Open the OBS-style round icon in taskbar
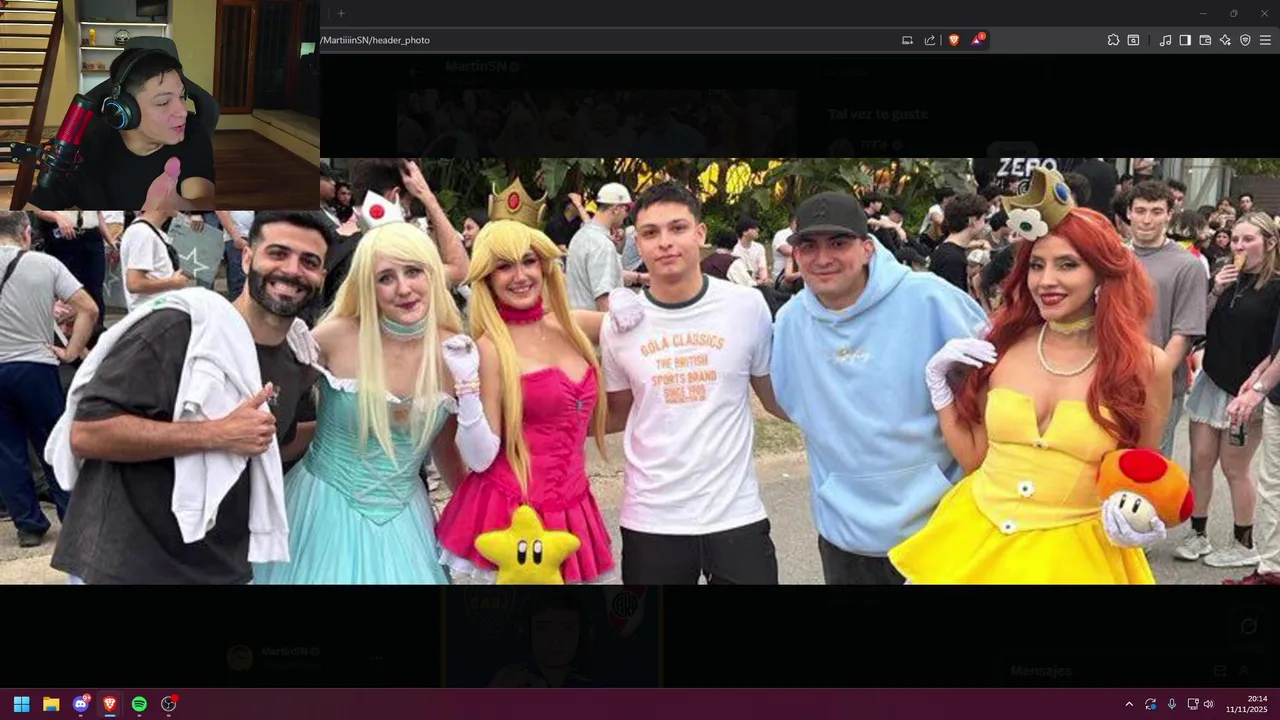Viewport: 1280px width, 720px height. click(169, 704)
